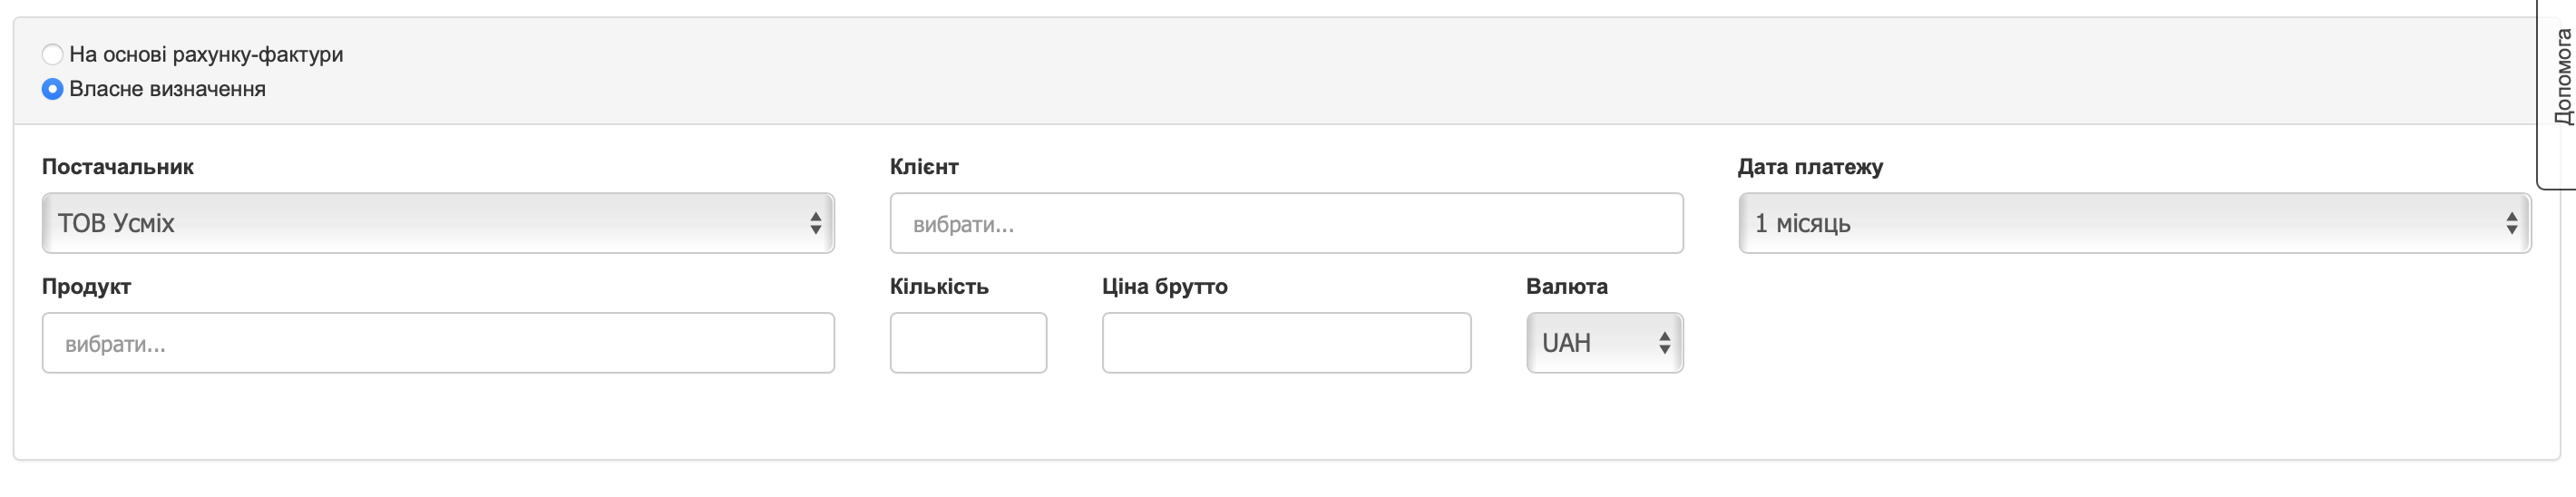Click into the Клієнт search field
Image resolution: width=2576 pixels, height=497 pixels.
[x=1286, y=223]
